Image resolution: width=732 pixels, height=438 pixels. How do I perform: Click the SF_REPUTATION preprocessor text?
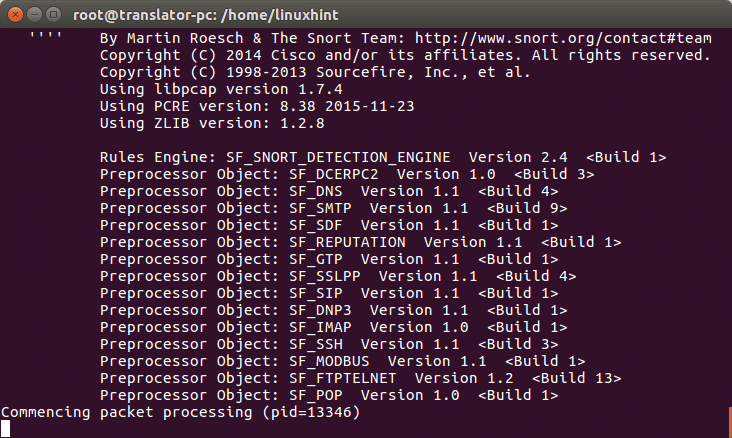click(x=347, y=242)
